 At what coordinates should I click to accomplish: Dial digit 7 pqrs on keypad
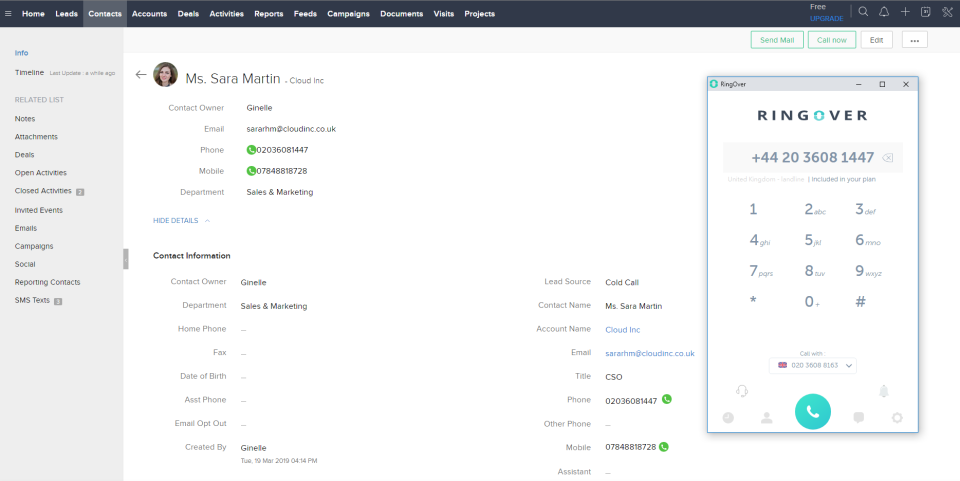point(761,270)
